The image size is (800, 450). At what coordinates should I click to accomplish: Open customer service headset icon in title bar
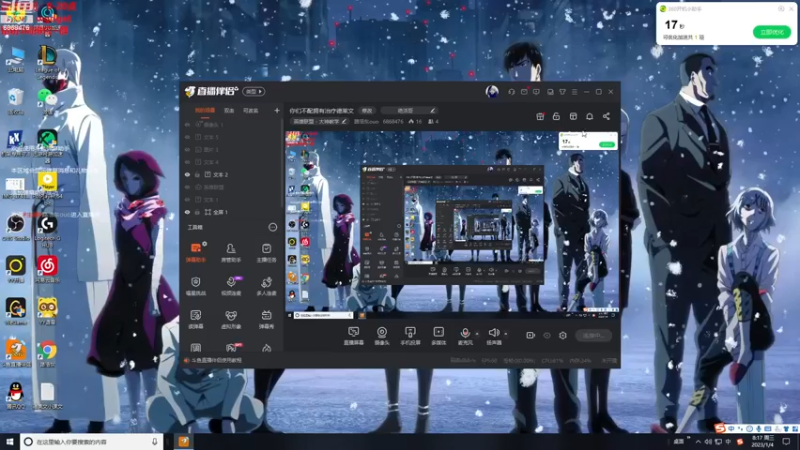tap(511, 92)
